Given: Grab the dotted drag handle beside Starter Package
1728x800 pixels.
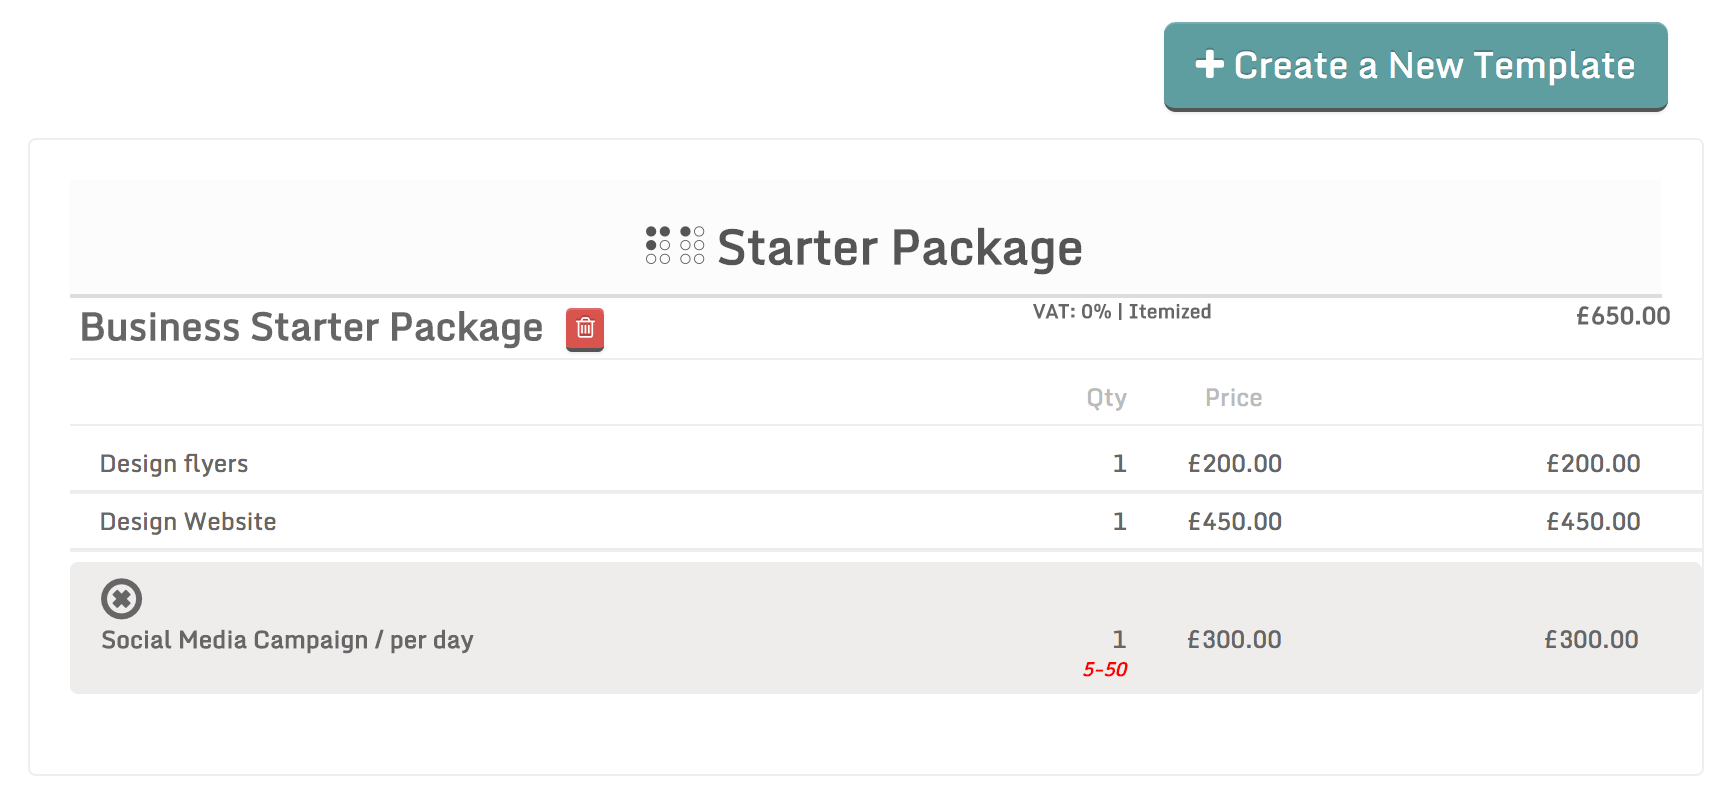Looking at the screenshot, I should coord(675,245).
